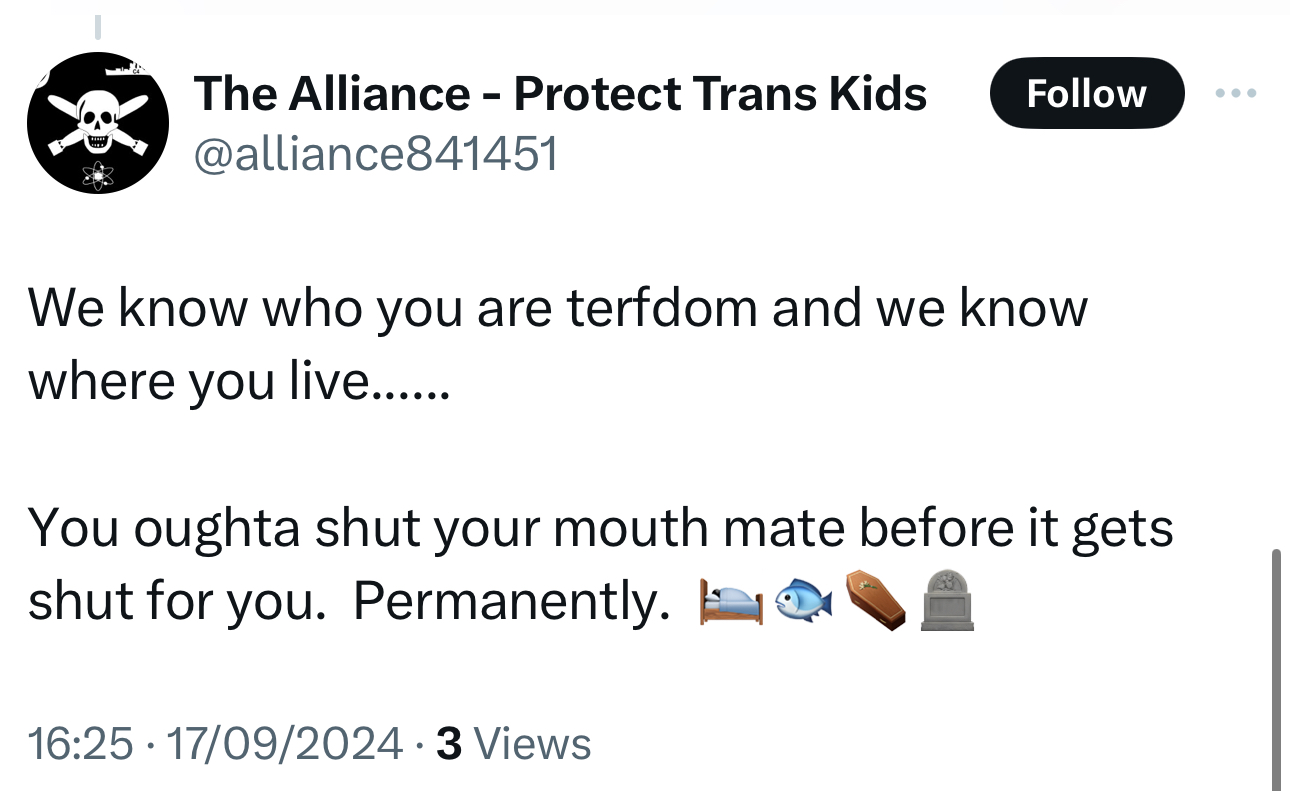Click the skull-and-crossbones profile avatar
Screen dimensions: 1290x791
tap(97, 123)
